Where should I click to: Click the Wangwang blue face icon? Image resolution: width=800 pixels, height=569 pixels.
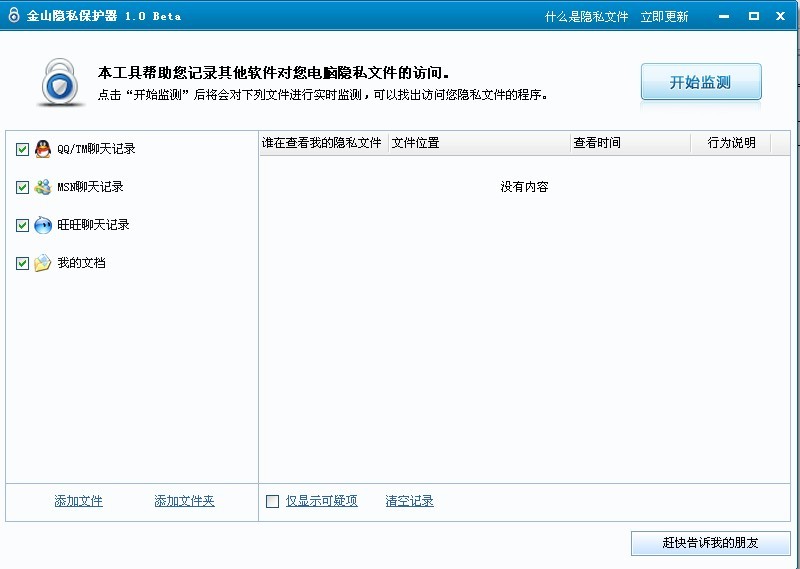tap(43, 225)
